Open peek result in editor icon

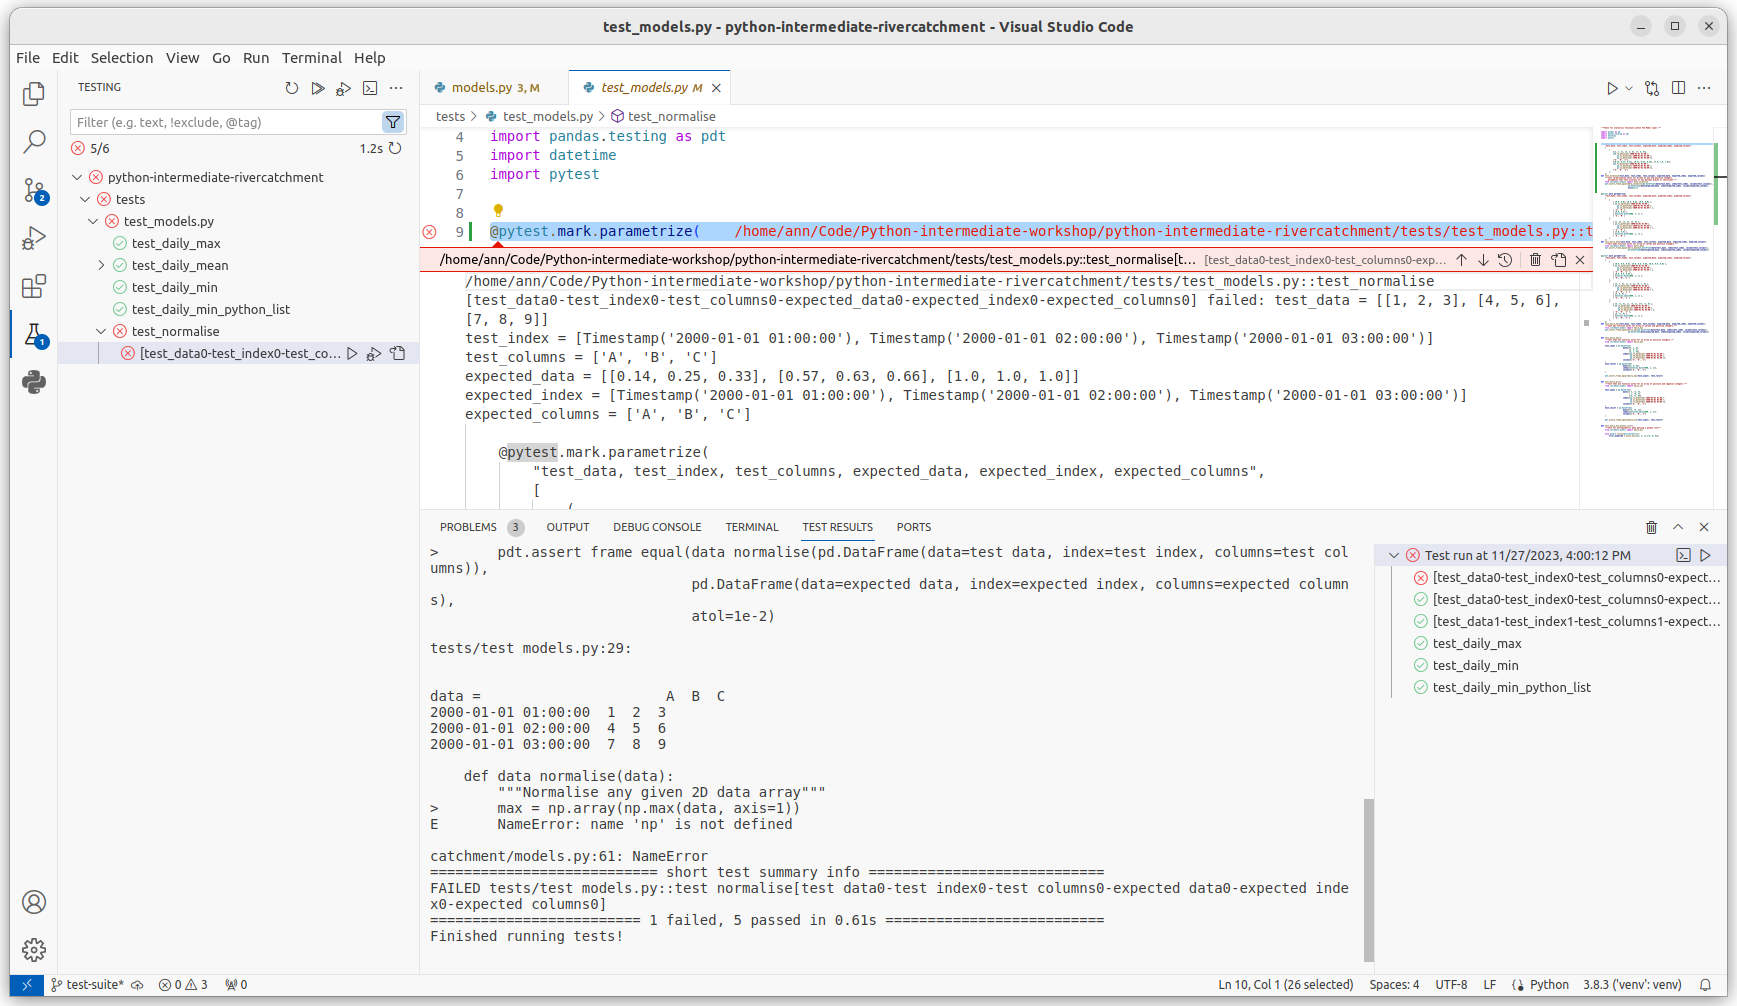(x=1559, y=260)
